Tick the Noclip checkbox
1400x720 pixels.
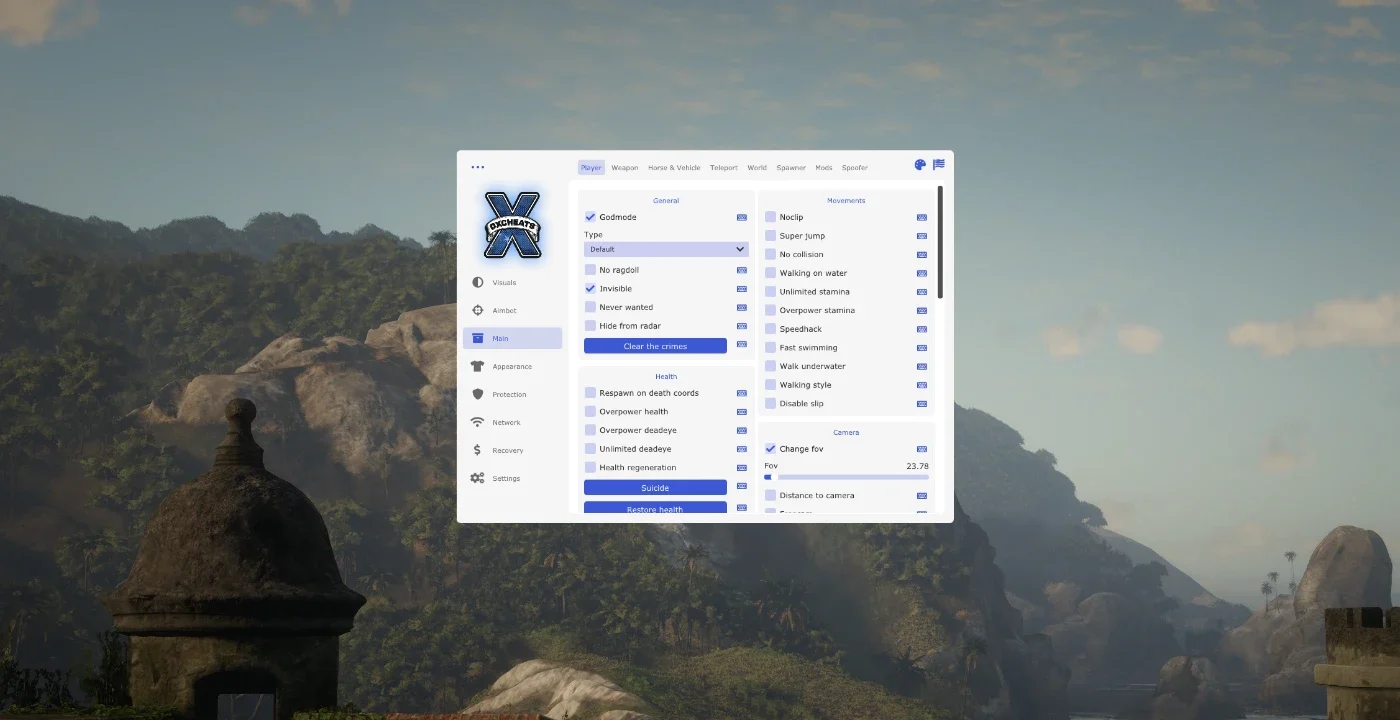[x=770, y=217]
